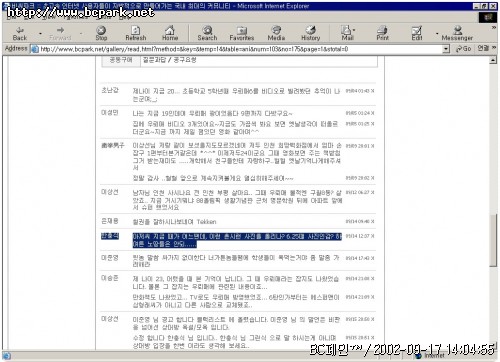Go back using the Back toolbar button
The height and width of the screenshot is (362, 500).
20,33
